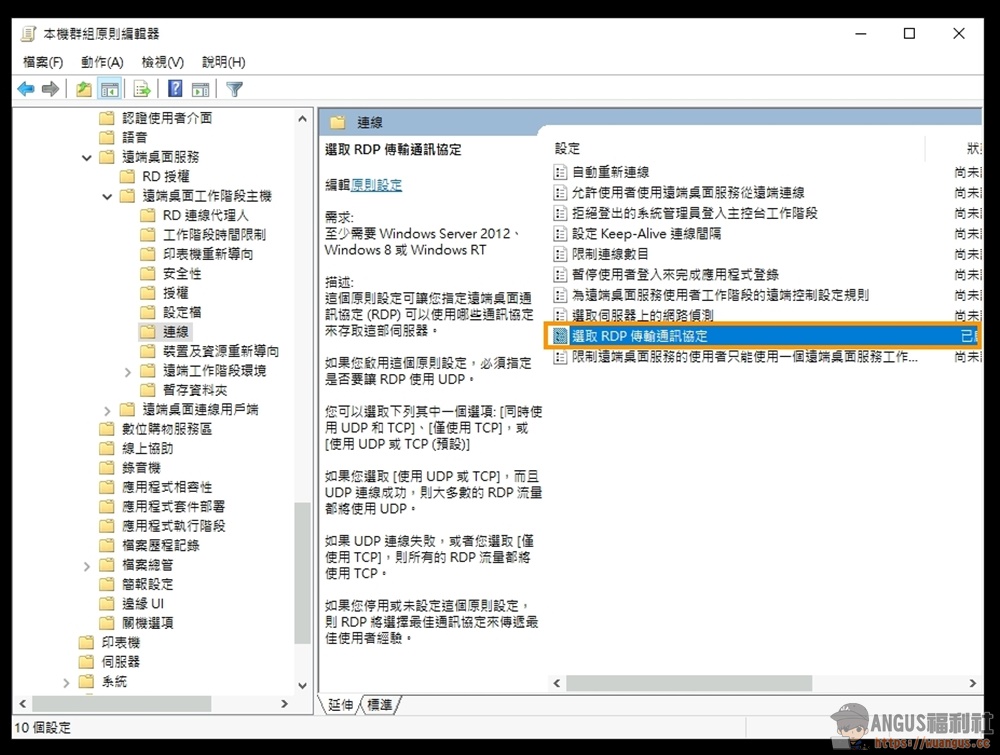Select 數位購物服務區 in the tree
1000x755 pixels.
click(166, 429)
